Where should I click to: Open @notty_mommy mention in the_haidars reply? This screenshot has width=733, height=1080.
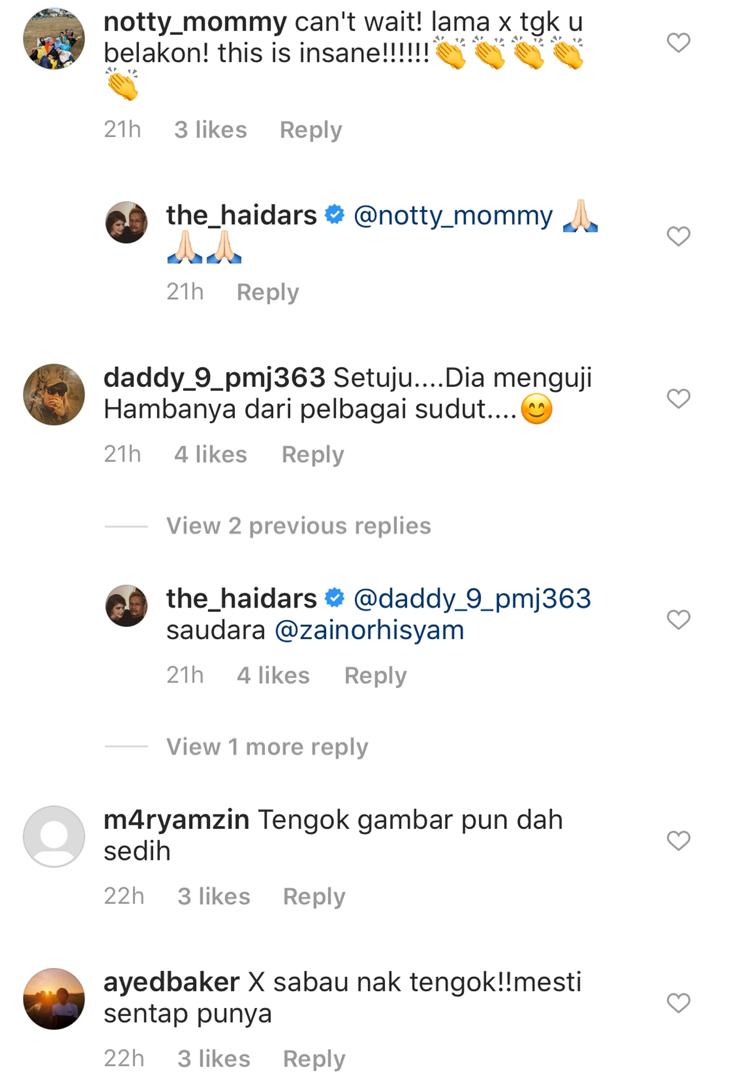click(x=453, y=216)
